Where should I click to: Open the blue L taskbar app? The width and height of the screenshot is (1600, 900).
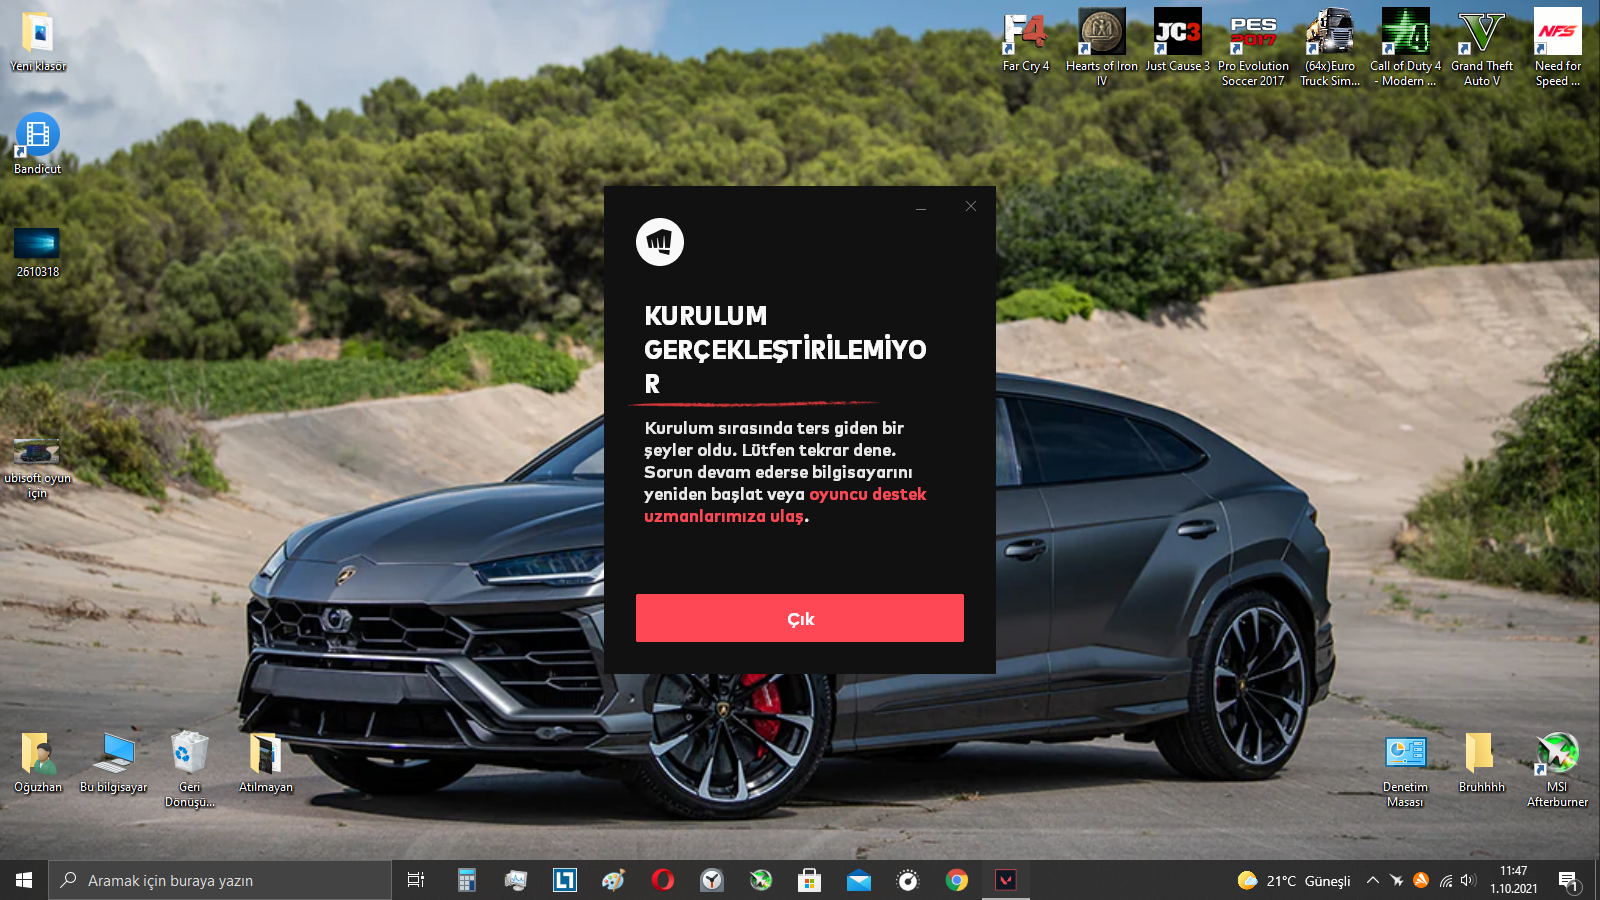(565, 880)
